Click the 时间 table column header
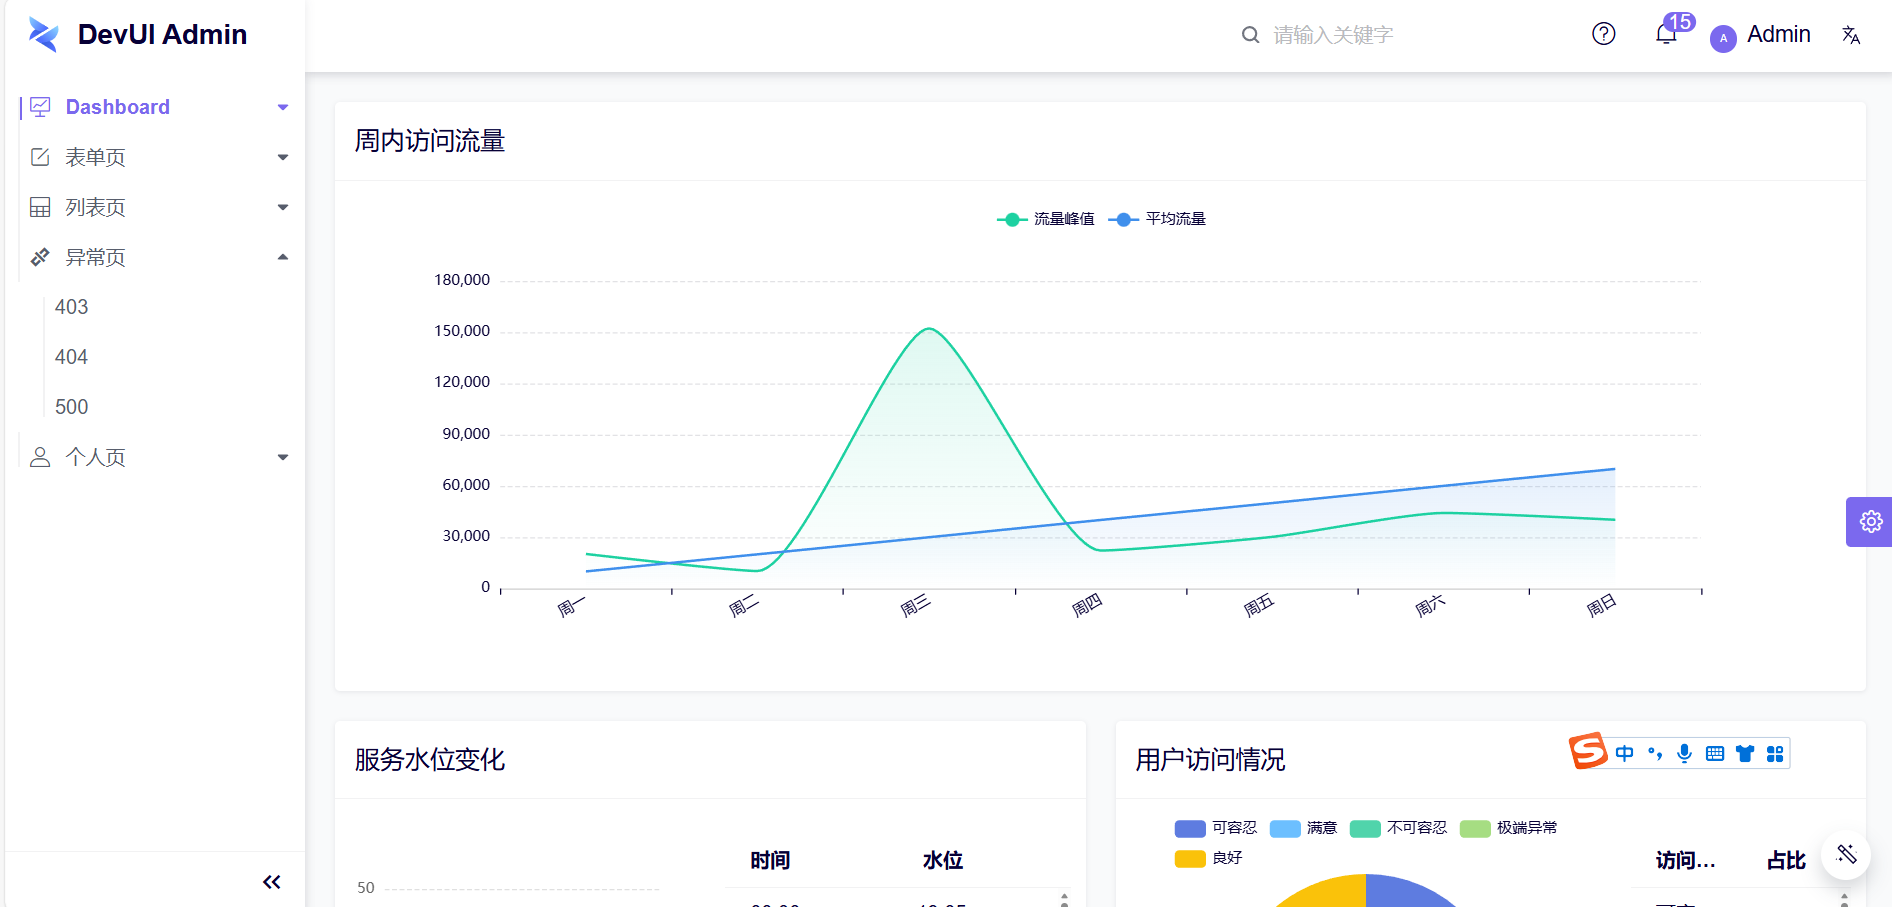The height and width of the screenshot is (907, 1892). 770,860
